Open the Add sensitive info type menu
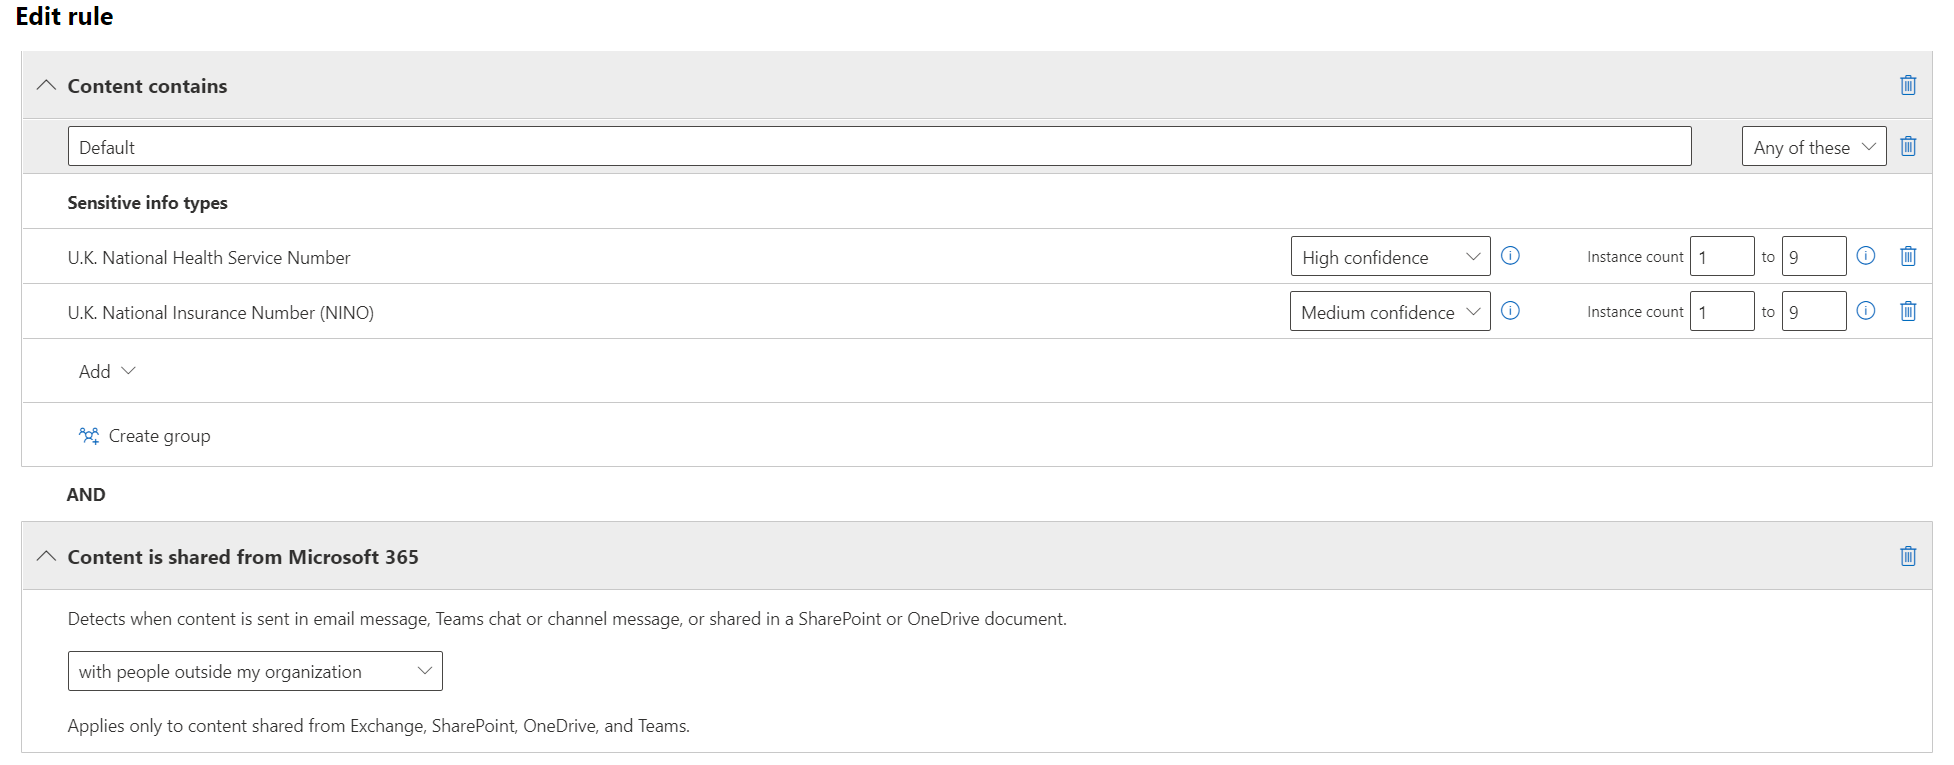Image resolution: width=1954 pixels, height=765 pixels. (107, 371)
